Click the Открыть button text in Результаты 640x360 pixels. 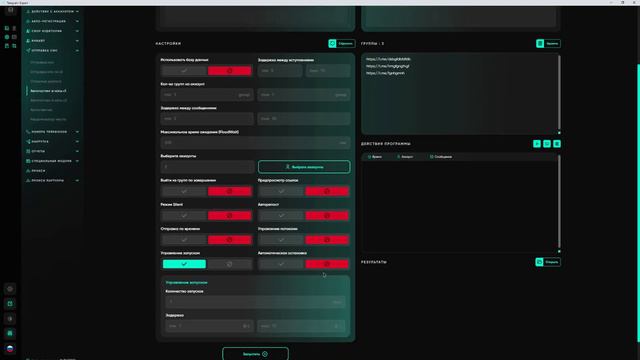click(x=551, y=262)
